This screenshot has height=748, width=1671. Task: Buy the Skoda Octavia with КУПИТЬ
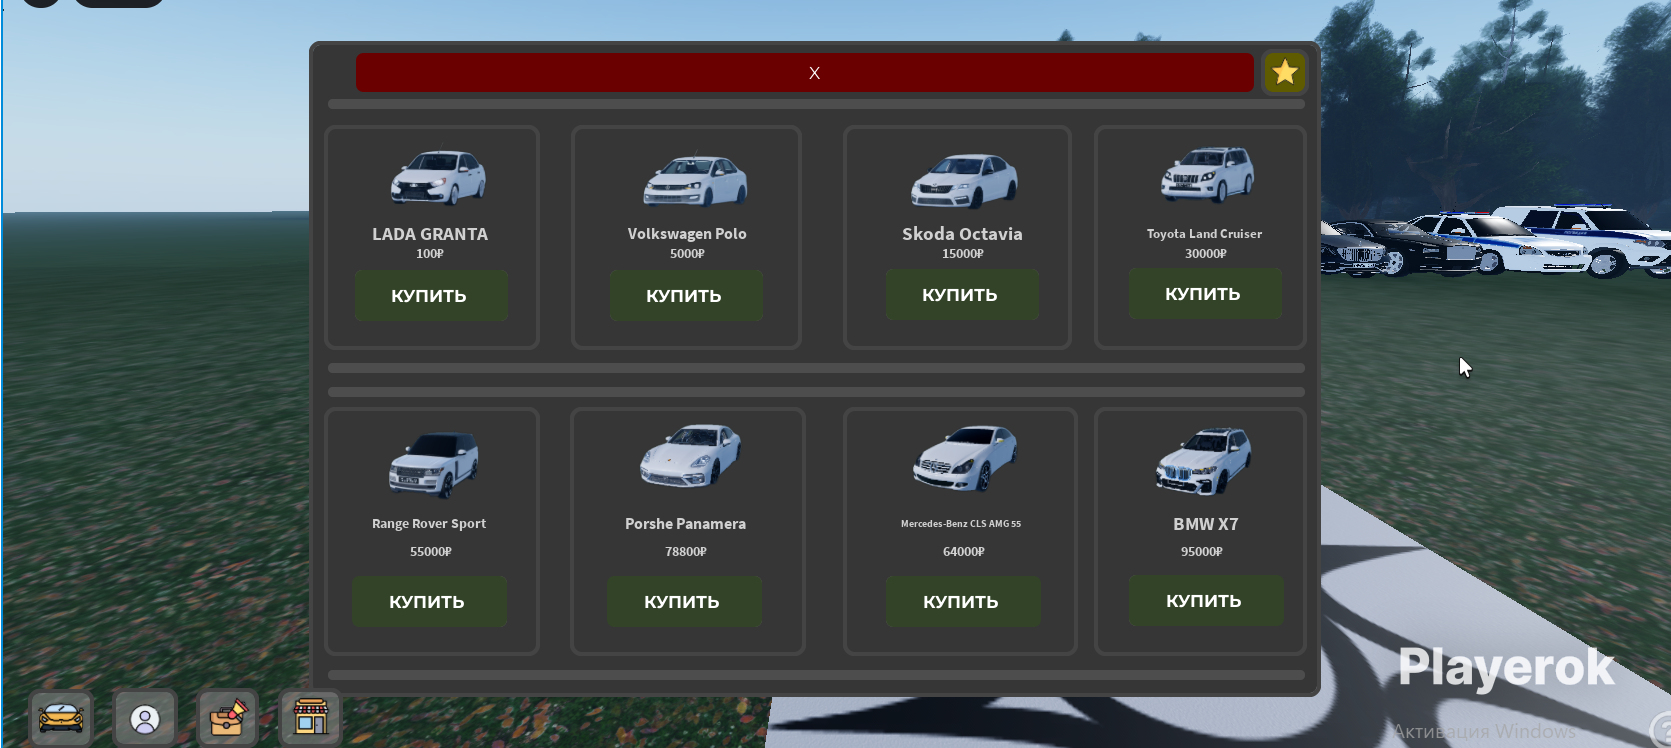pos(962,295)
